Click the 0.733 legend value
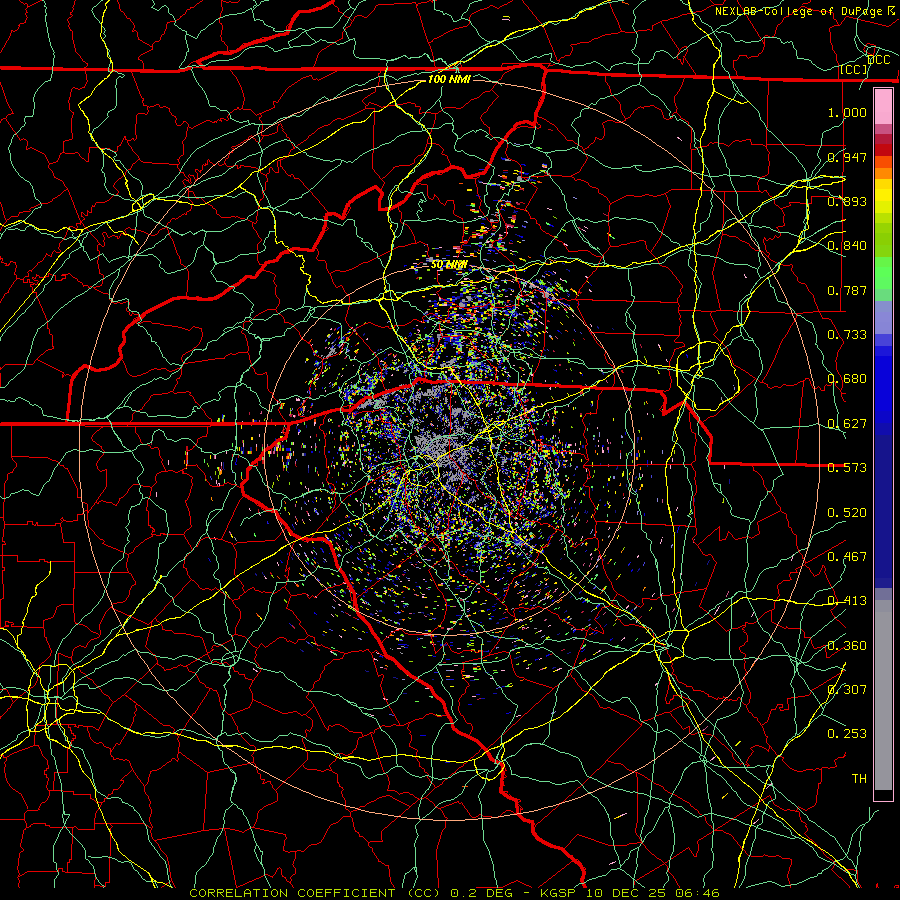Screen dimensions: 900x900 click(847, 335)
